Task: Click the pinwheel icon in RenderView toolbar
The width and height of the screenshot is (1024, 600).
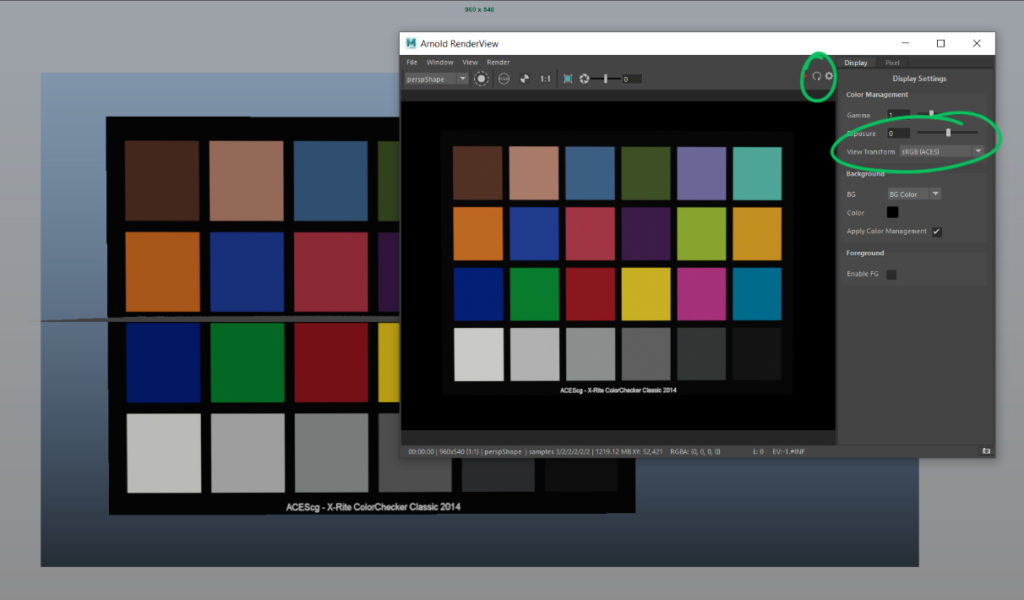Action: tap(524, 79)
